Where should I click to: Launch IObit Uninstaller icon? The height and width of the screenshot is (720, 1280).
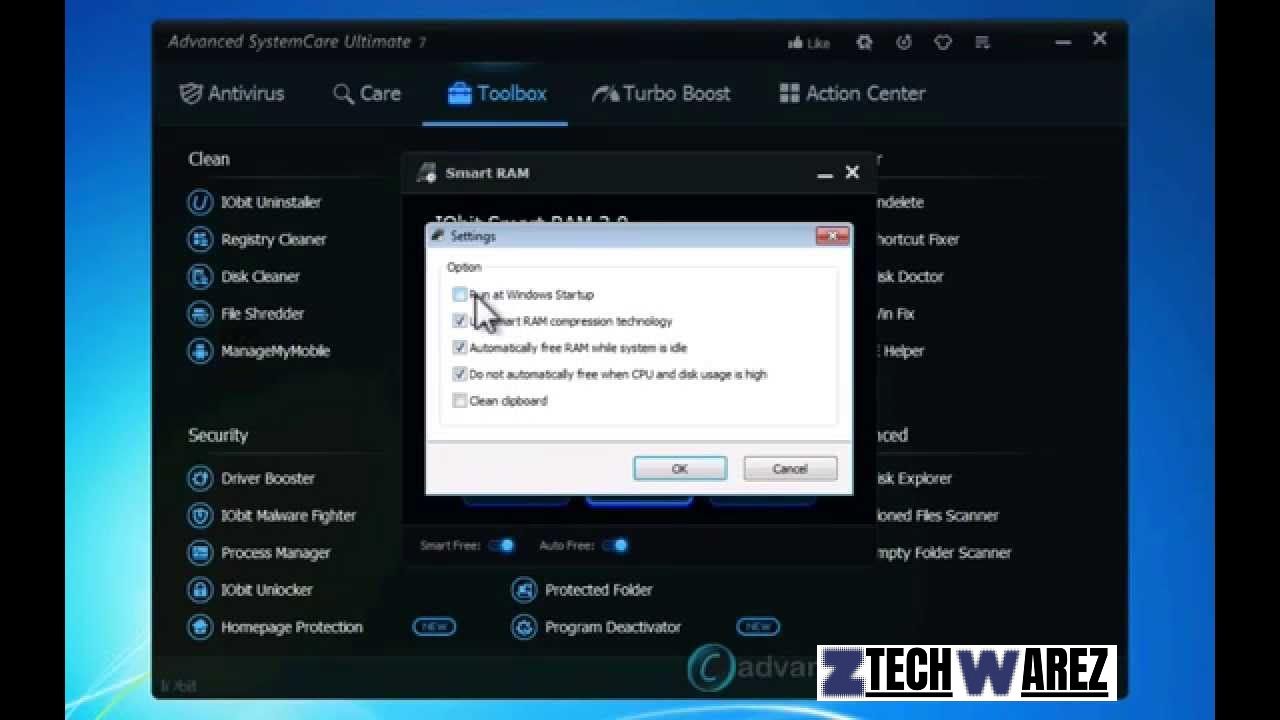tap(200, 202)
